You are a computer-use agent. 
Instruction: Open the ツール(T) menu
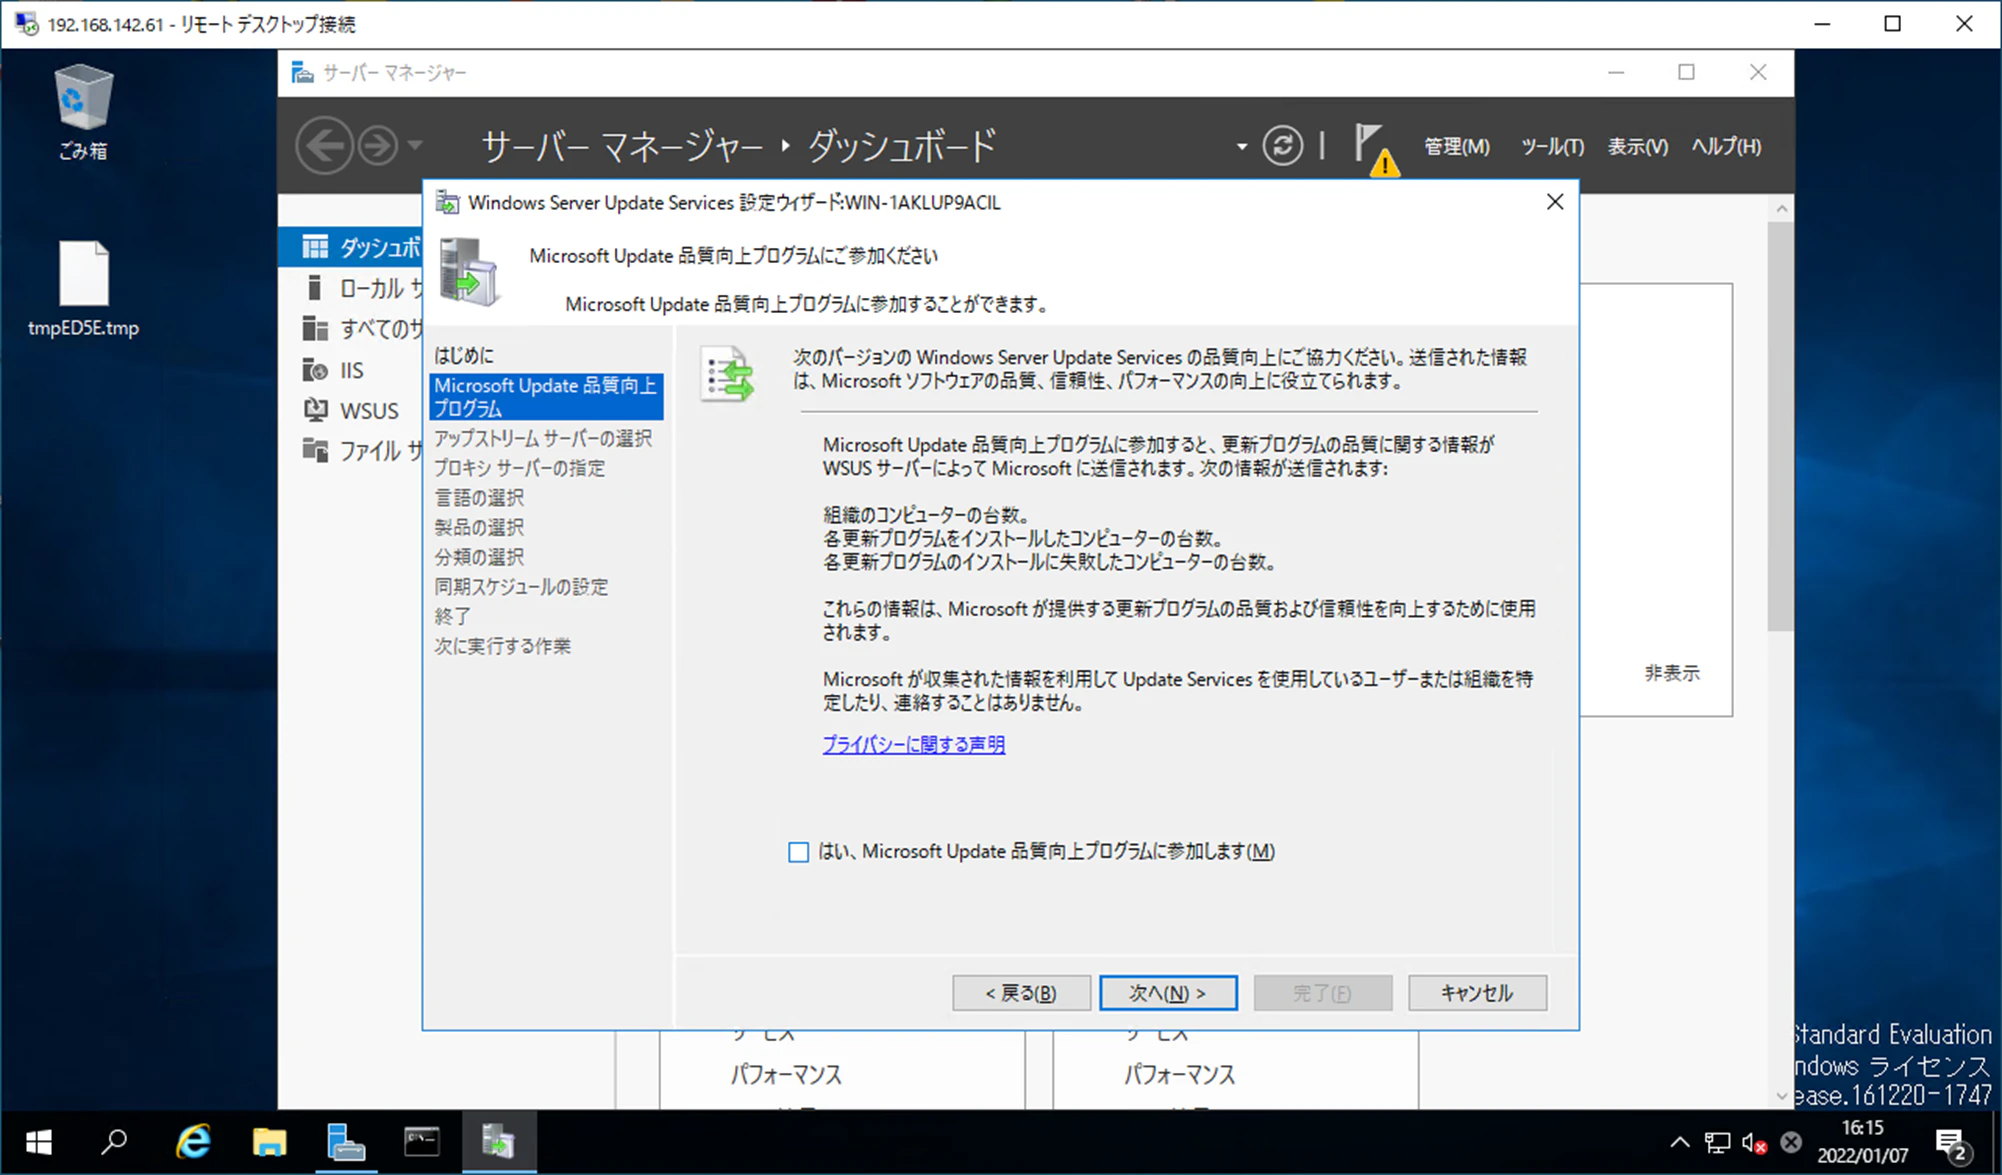[1551, 147]
